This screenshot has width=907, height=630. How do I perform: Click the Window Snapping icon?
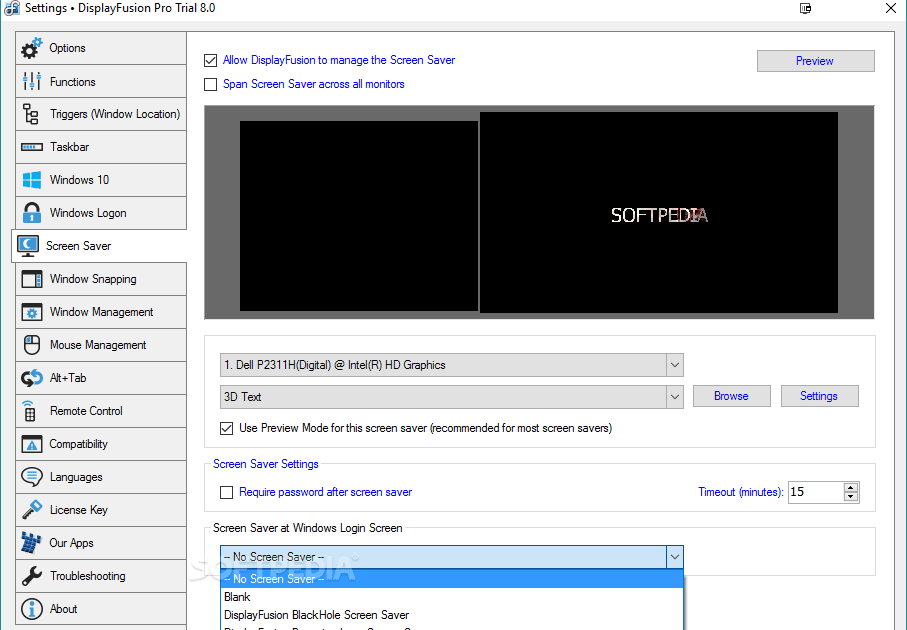point(32,279)
